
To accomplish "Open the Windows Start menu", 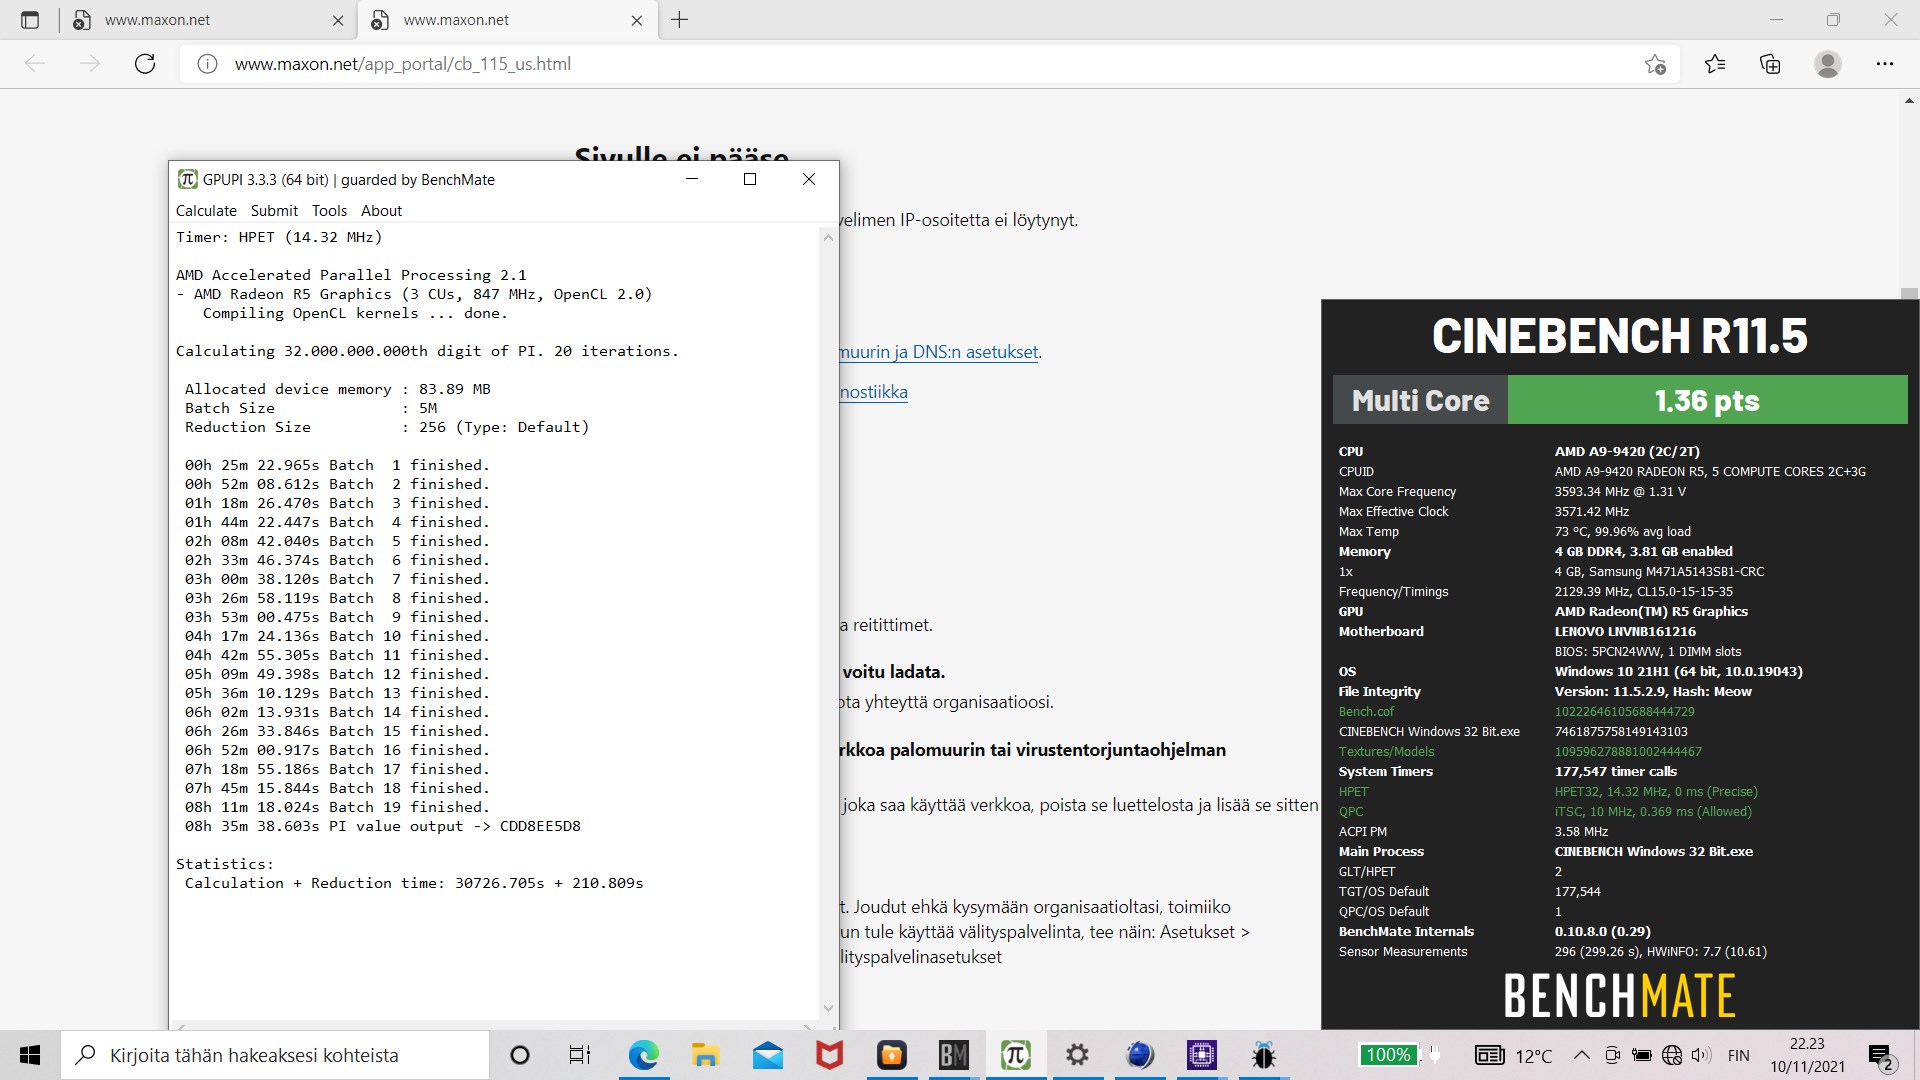I will pos(30,1055).
